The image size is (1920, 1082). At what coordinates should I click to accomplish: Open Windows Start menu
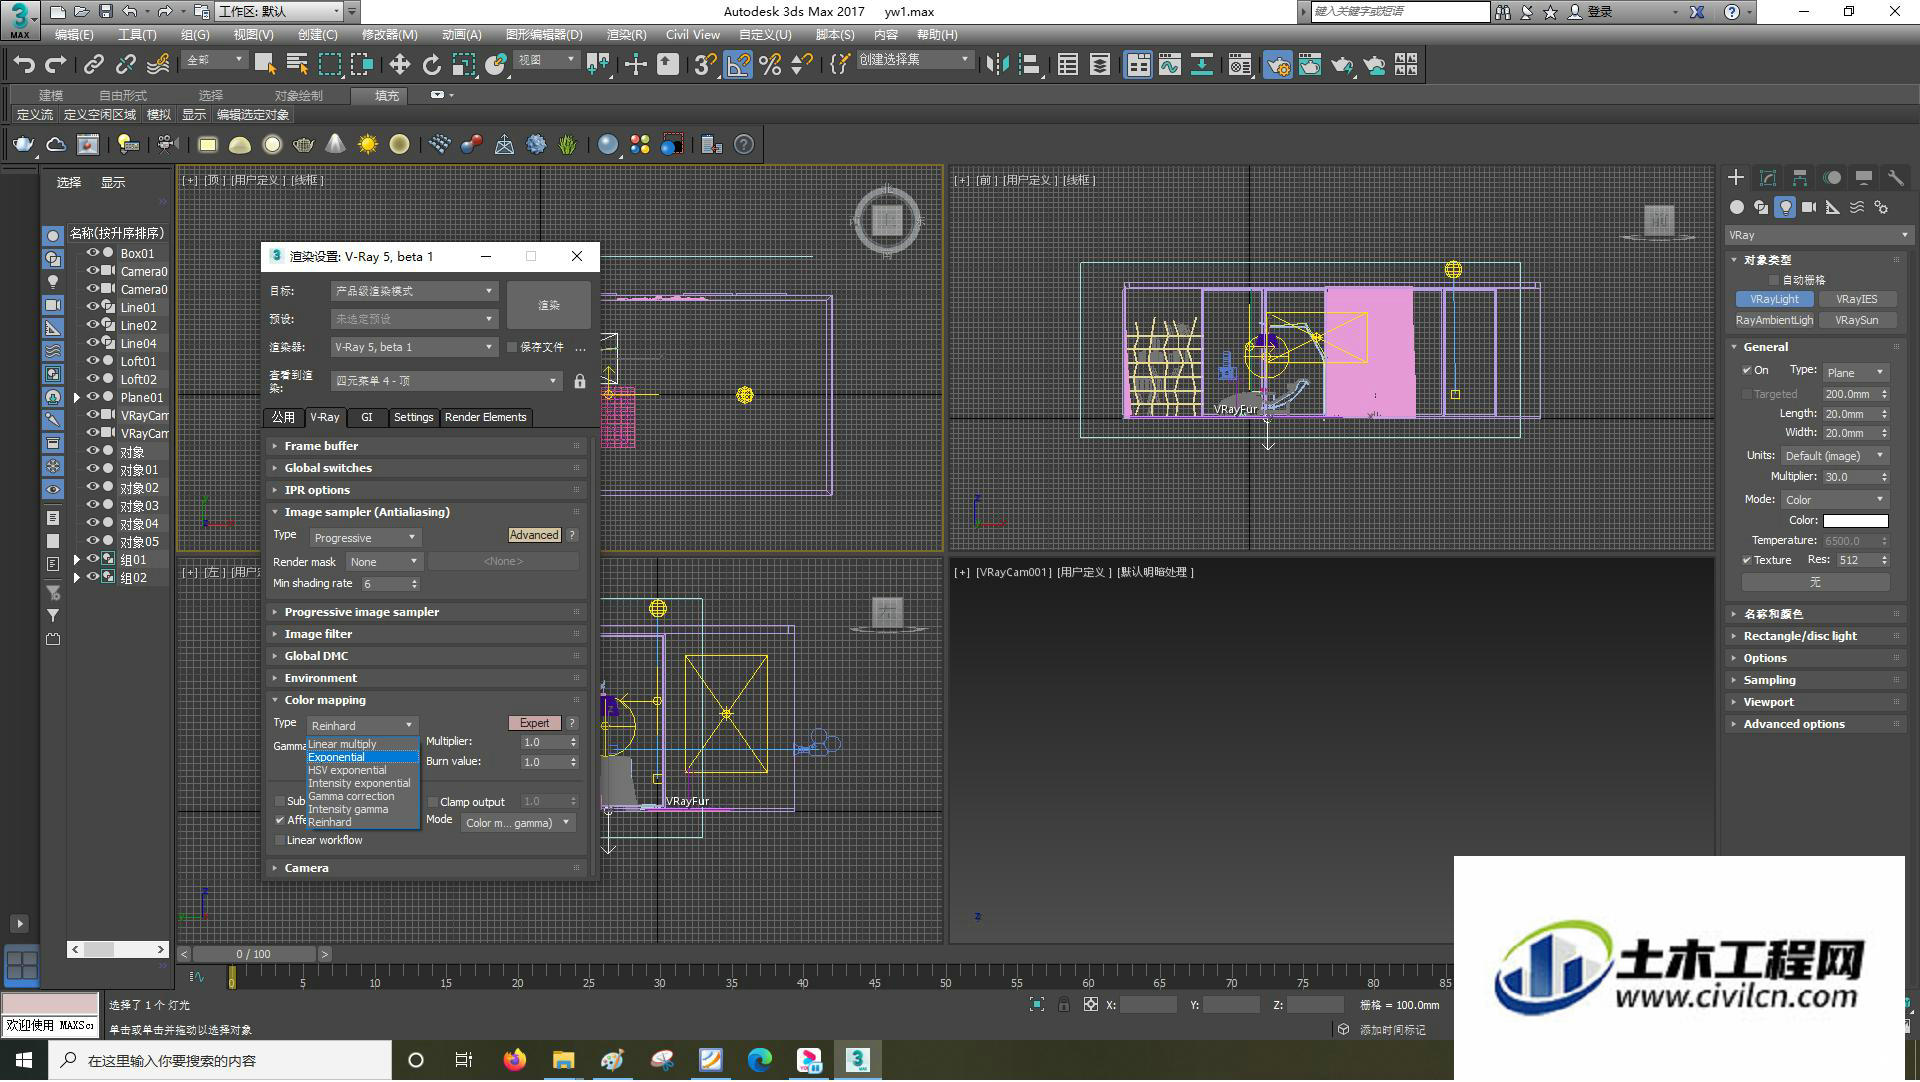pos(24,1060)
